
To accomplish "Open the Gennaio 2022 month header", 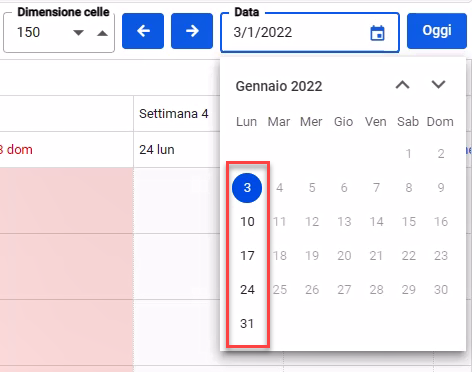I will click(279, 86).
